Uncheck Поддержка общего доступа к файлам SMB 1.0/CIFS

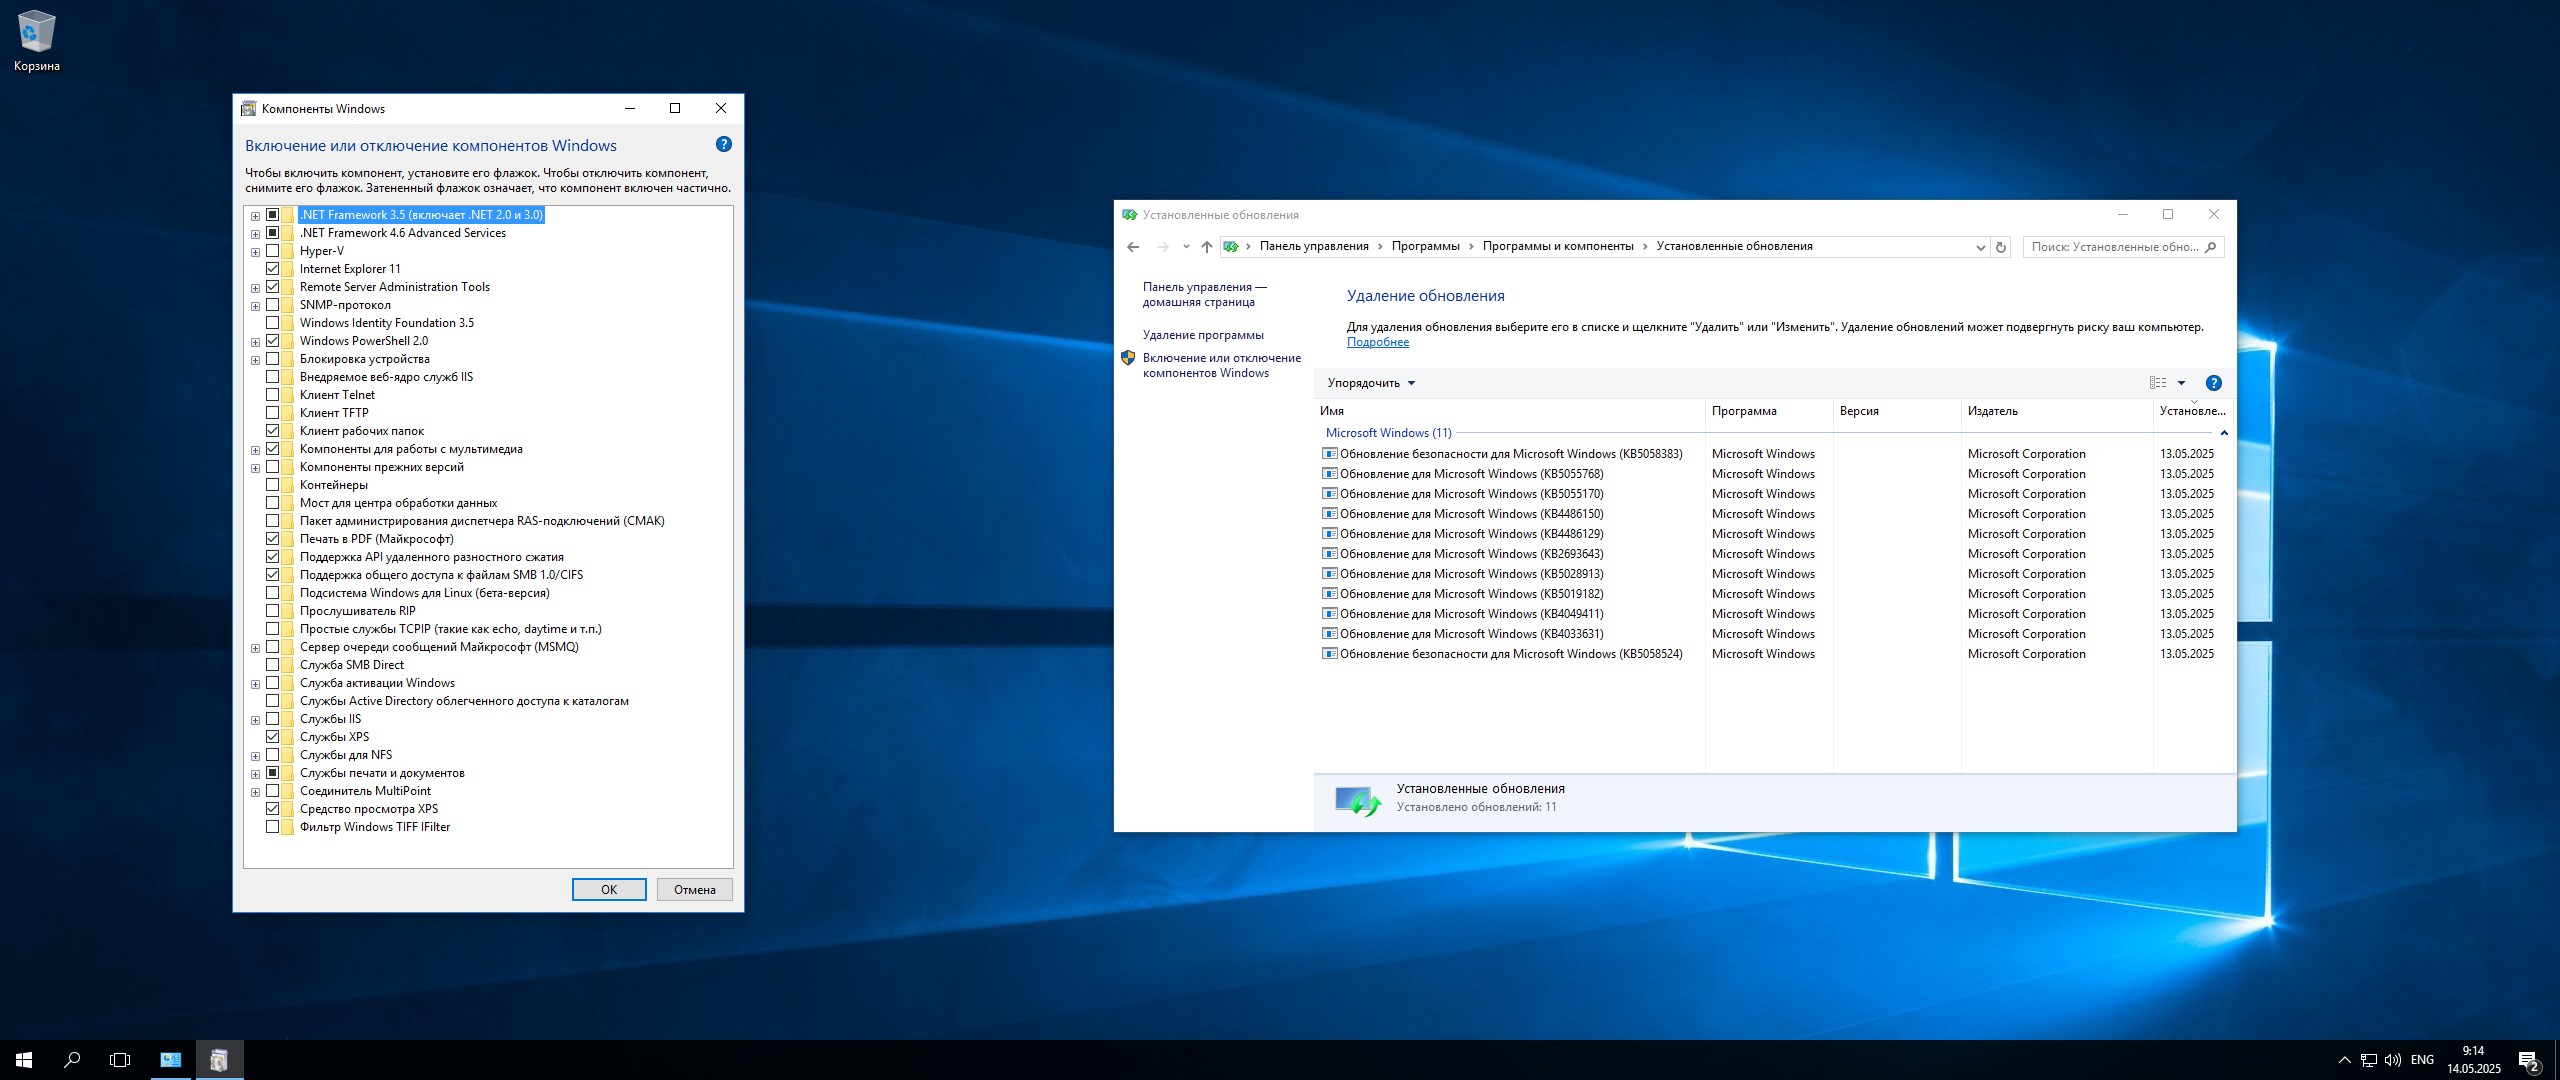tap(272, 575)
